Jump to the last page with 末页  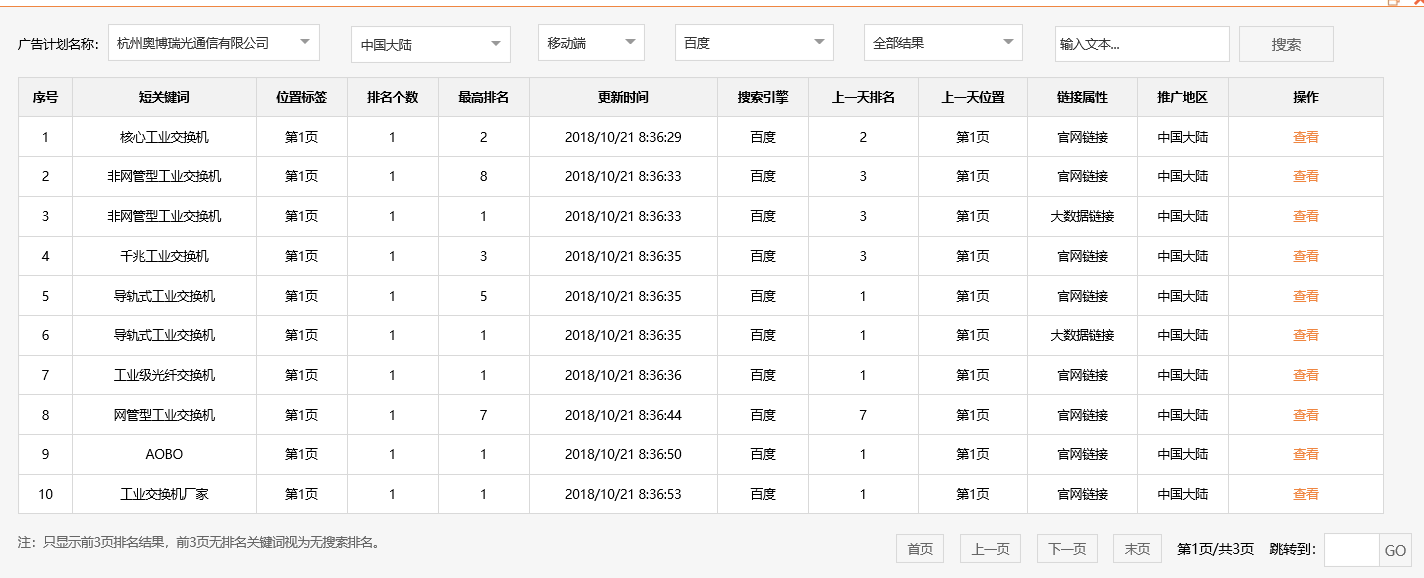click(x=1136, y=548)
